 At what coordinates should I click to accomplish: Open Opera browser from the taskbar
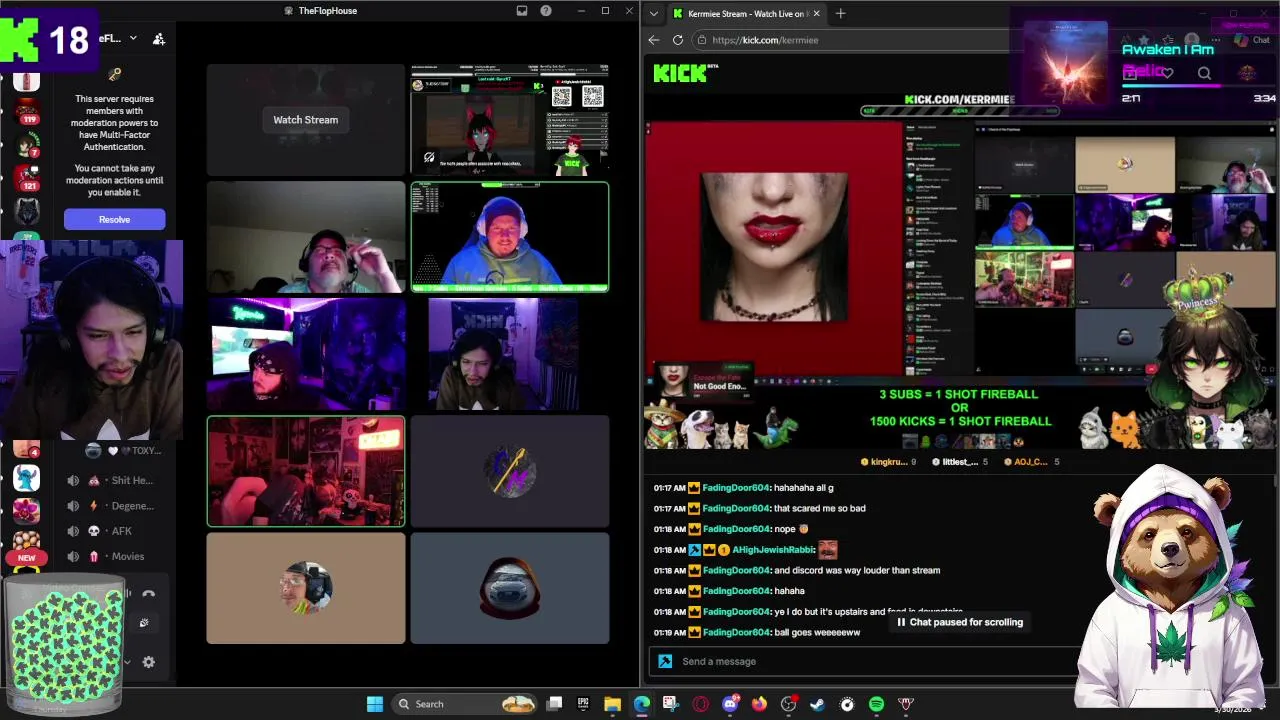click(700, 704)
